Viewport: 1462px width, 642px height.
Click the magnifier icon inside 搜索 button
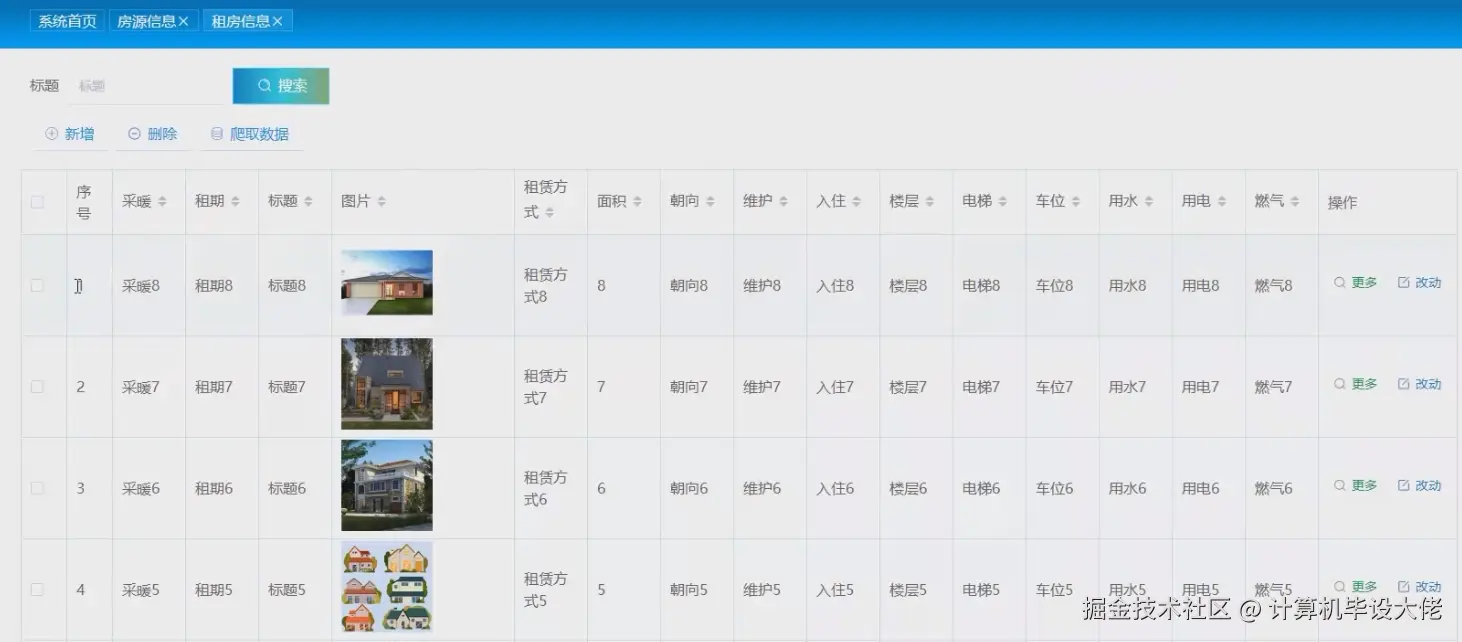point(263,85)
